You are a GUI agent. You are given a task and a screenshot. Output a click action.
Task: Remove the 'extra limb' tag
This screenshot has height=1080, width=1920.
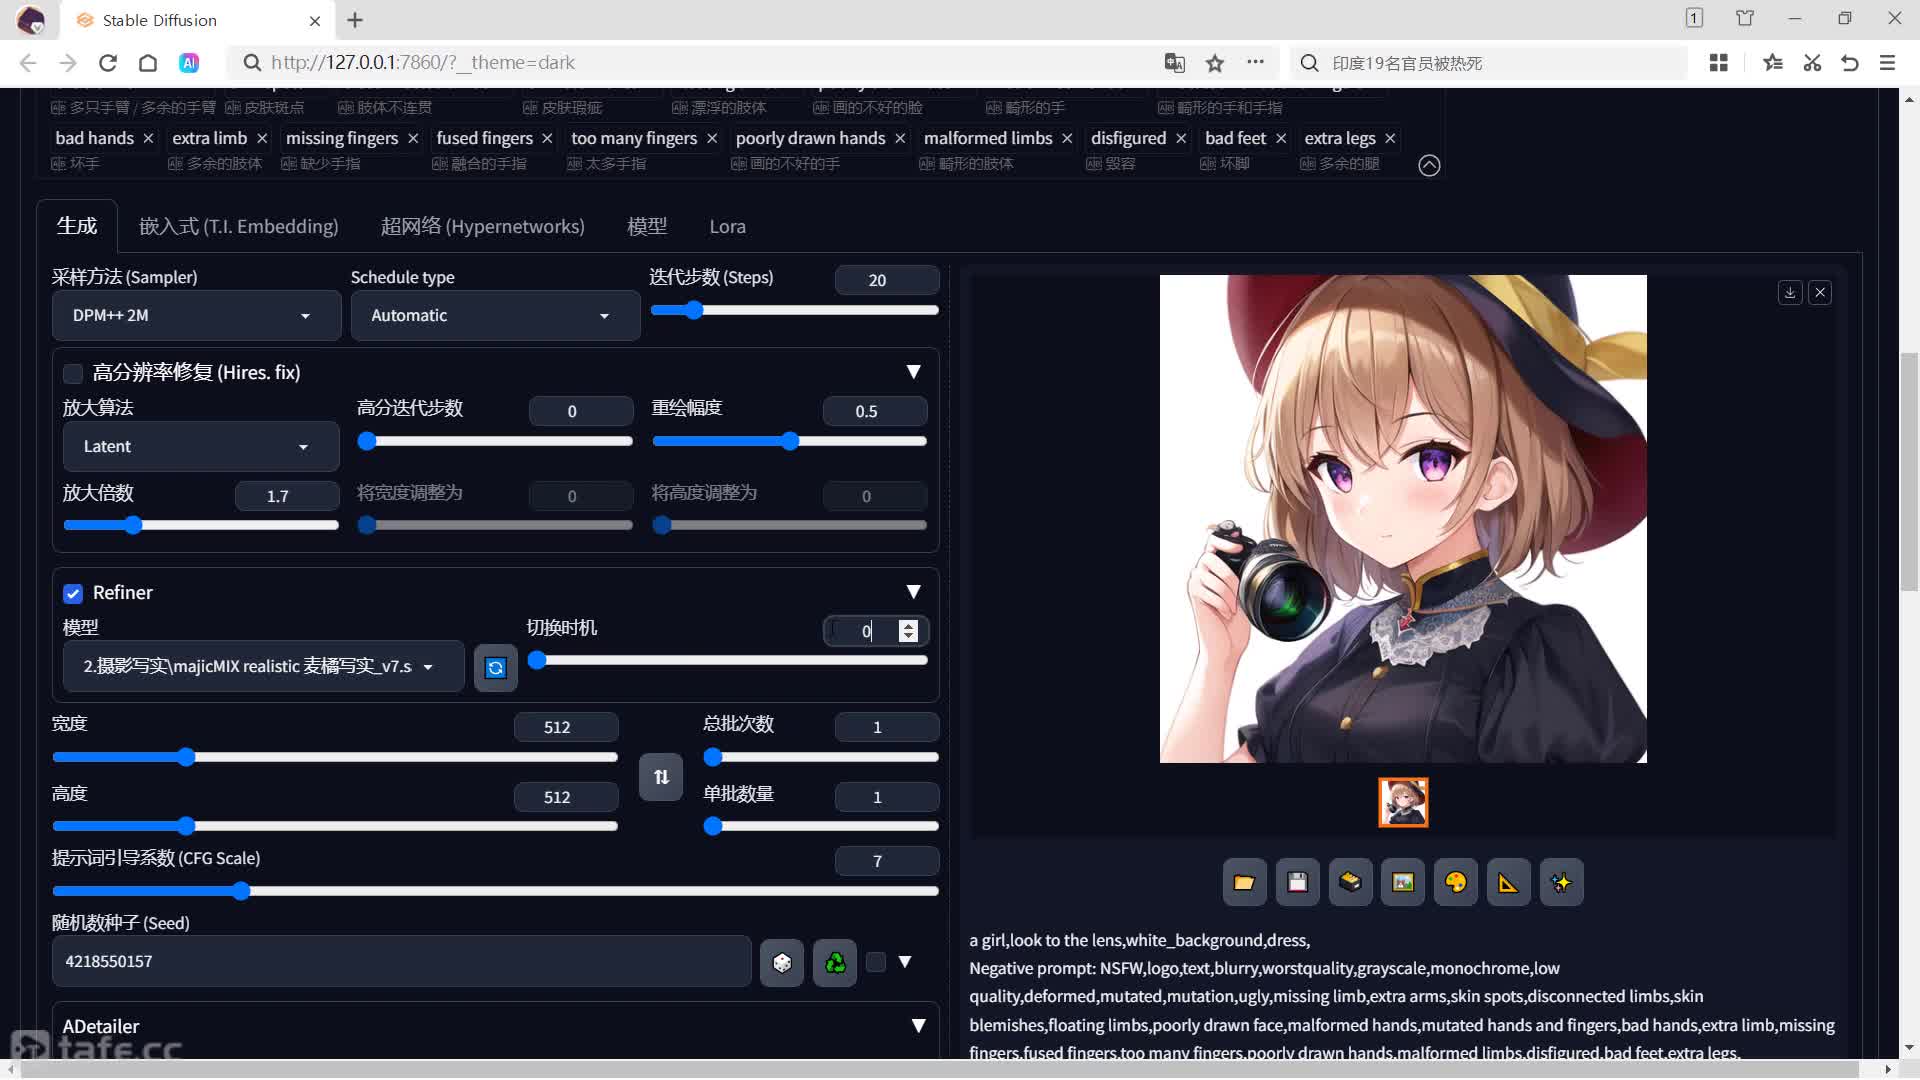[x=262, y=138]
